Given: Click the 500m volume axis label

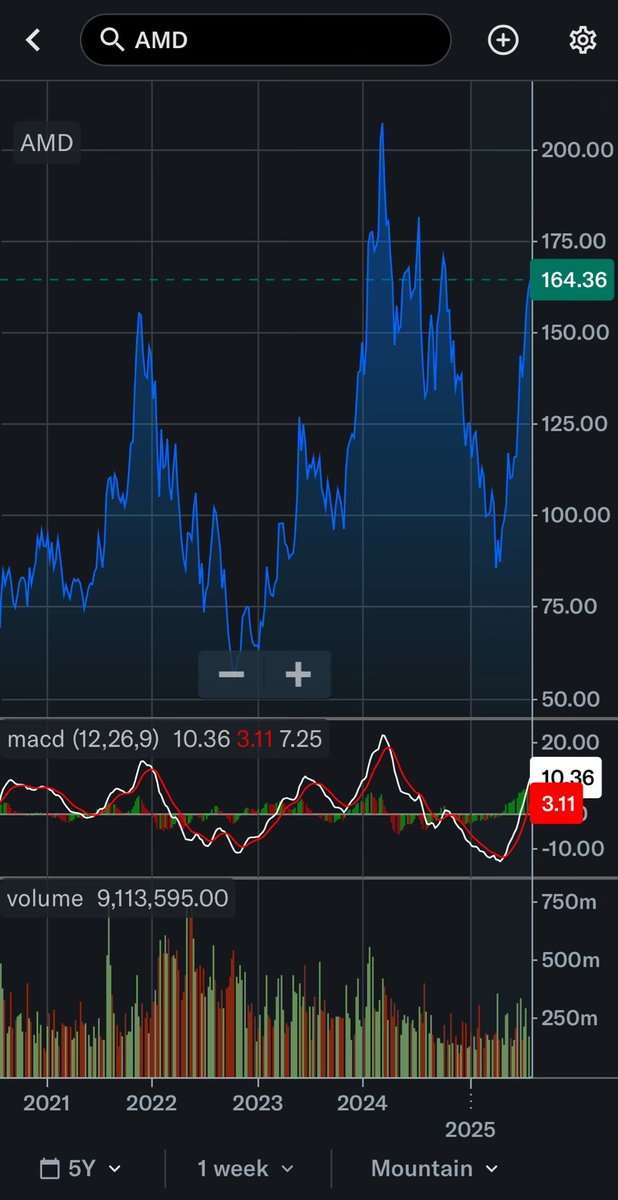Looking at the screenshot, I should [x=569, y=960].
